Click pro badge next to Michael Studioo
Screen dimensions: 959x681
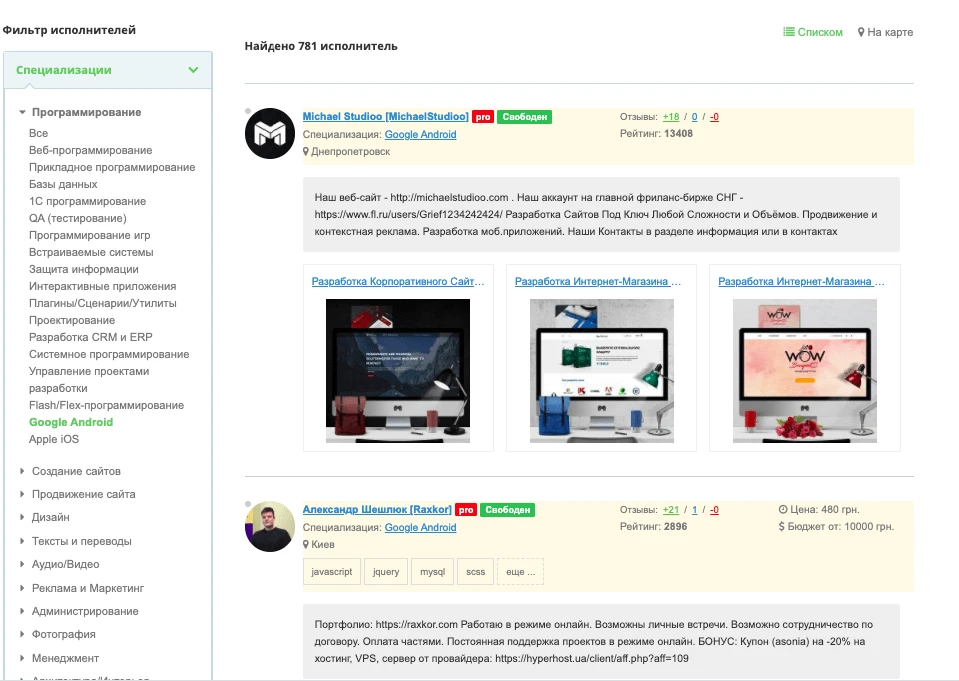coord(483,117)
